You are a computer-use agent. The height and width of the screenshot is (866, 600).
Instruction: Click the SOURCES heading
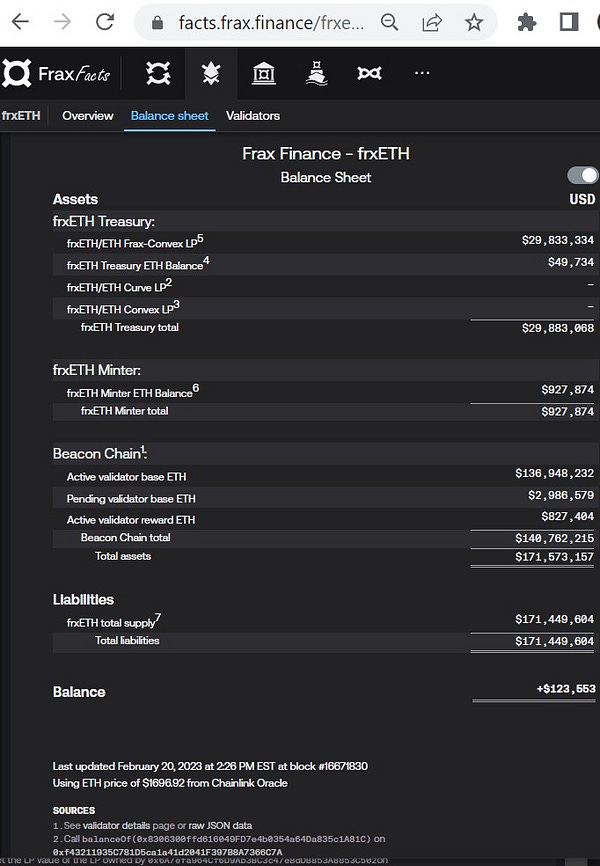click(x=74, y=810)
